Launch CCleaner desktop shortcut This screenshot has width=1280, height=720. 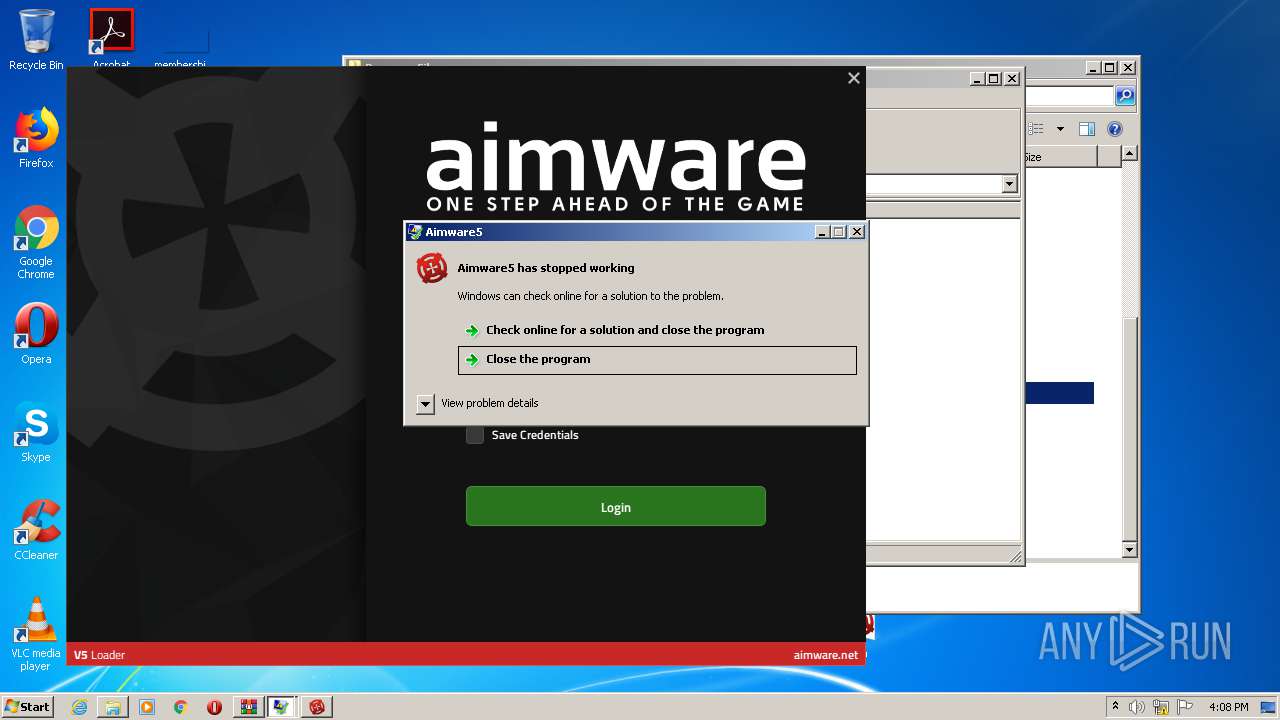(36, 530)
